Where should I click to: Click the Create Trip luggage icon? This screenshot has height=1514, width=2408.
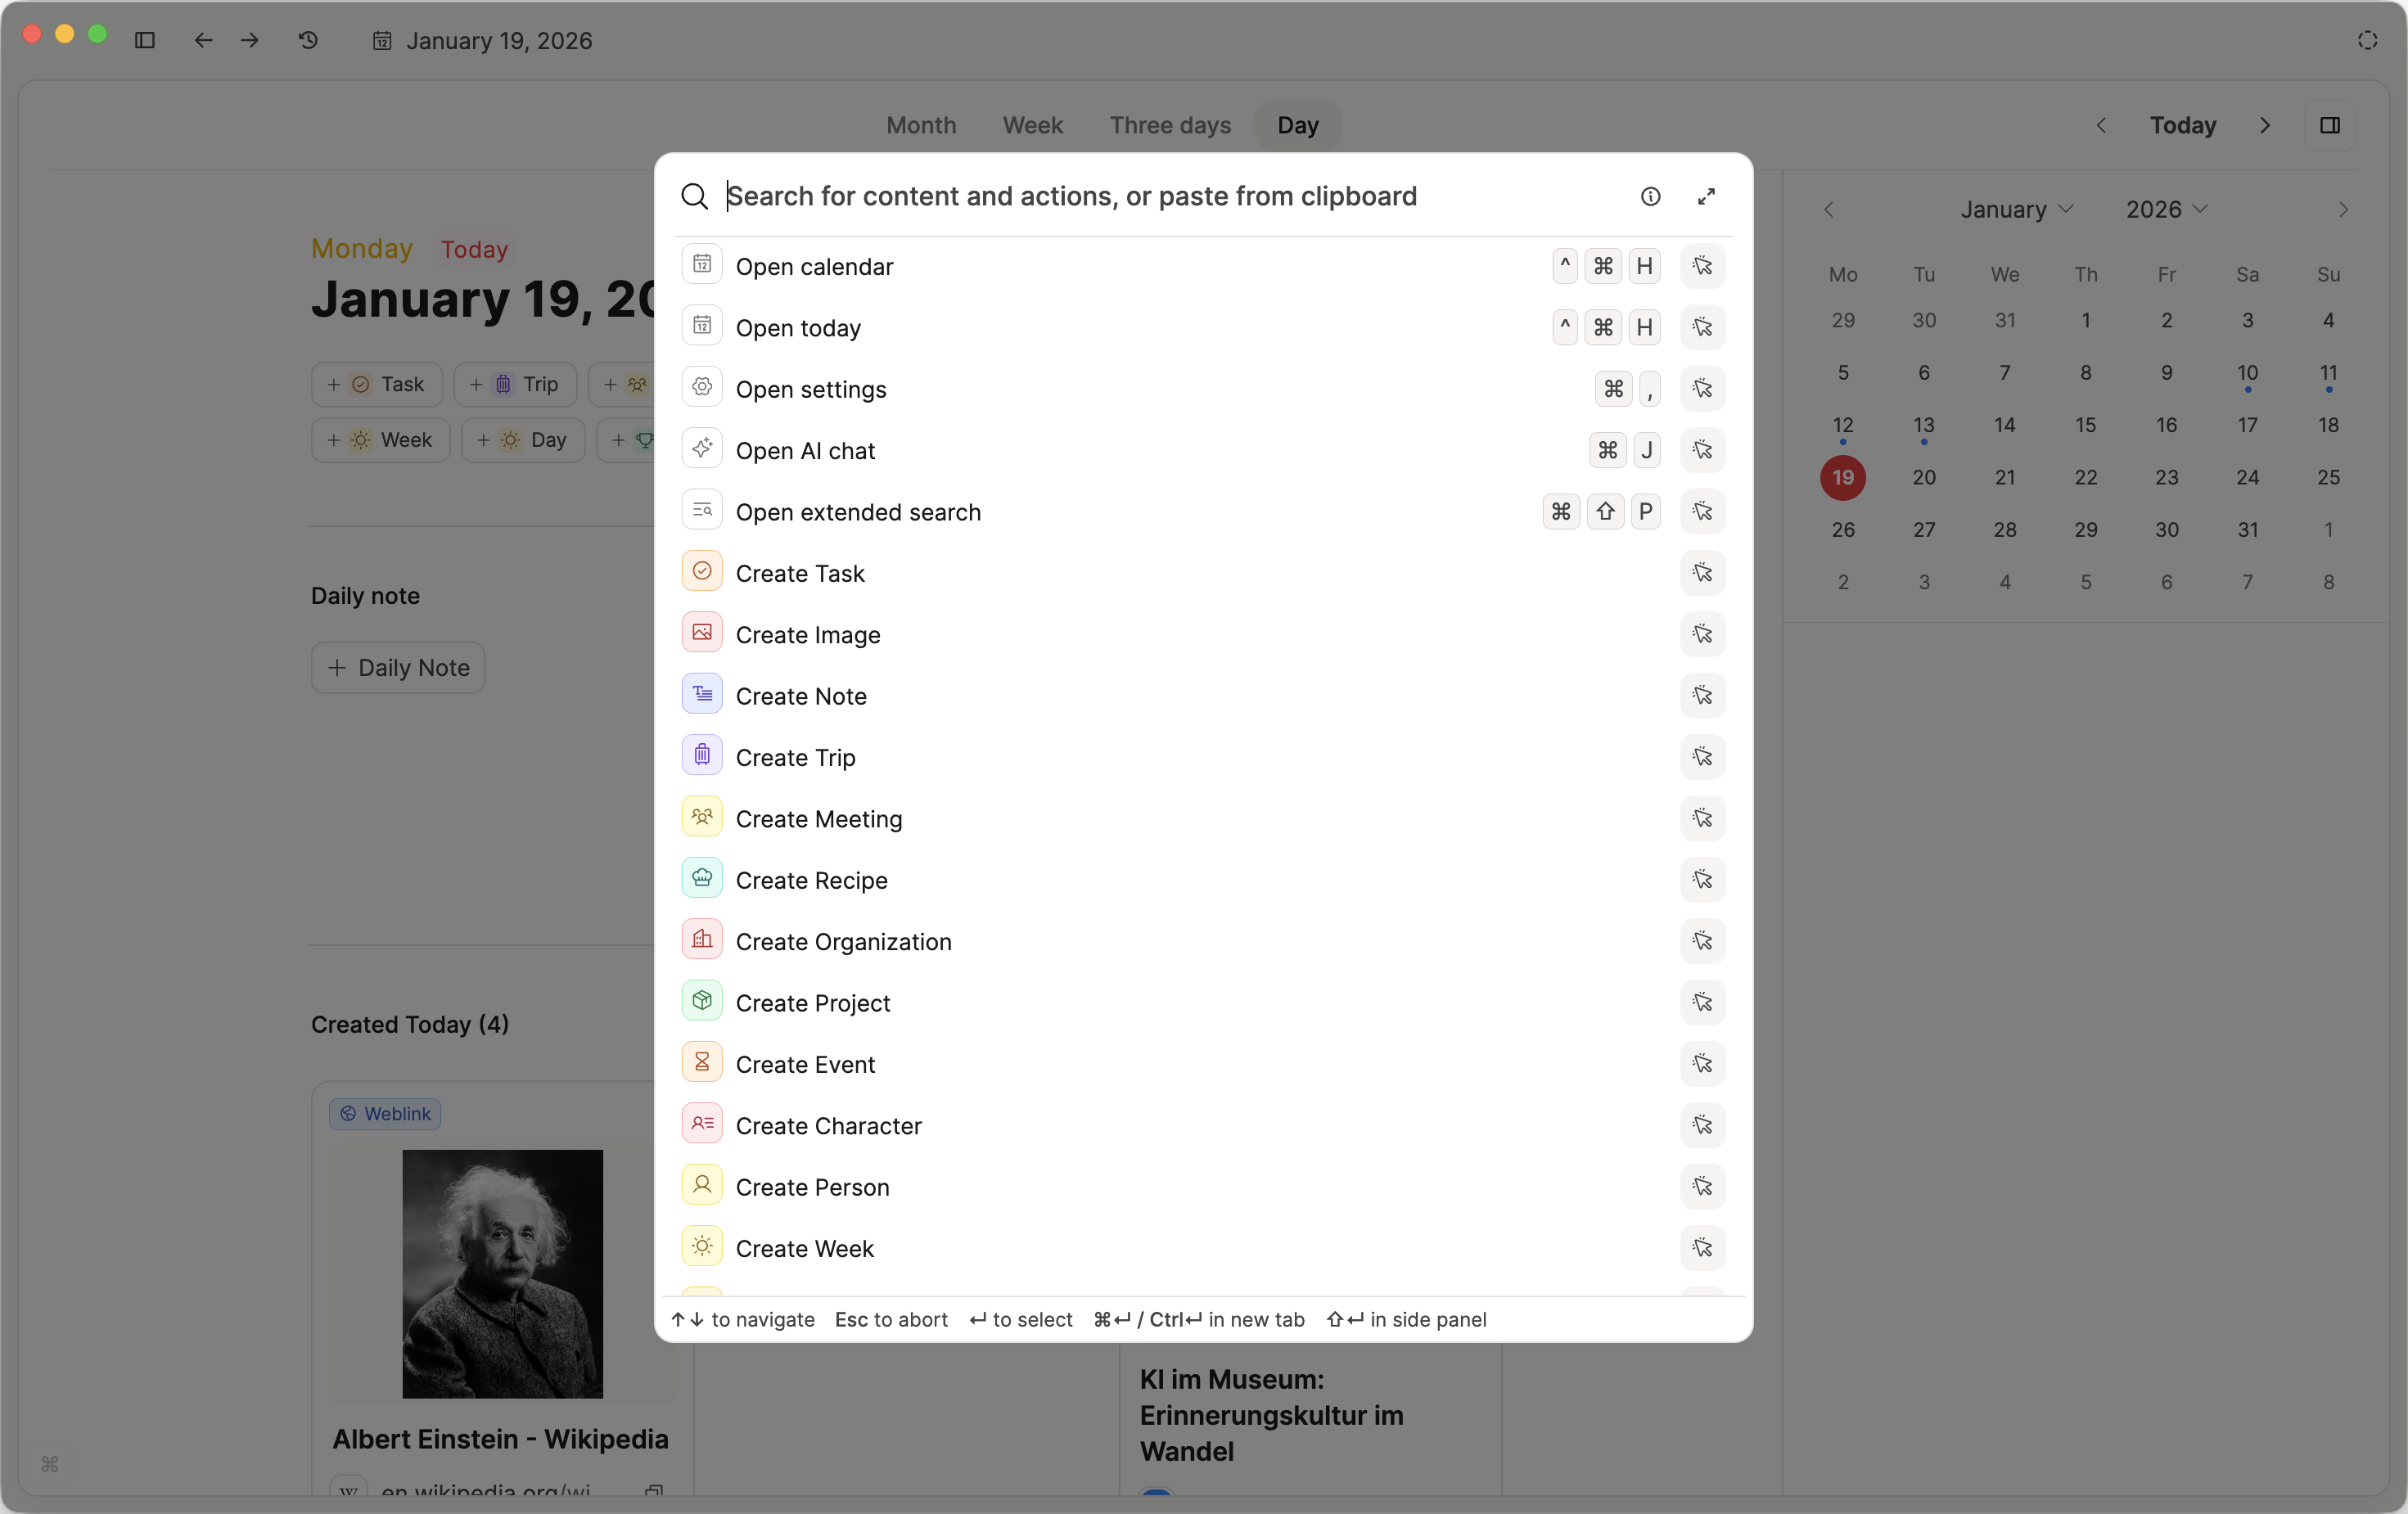pyautogui.click(x=702, y=756)
